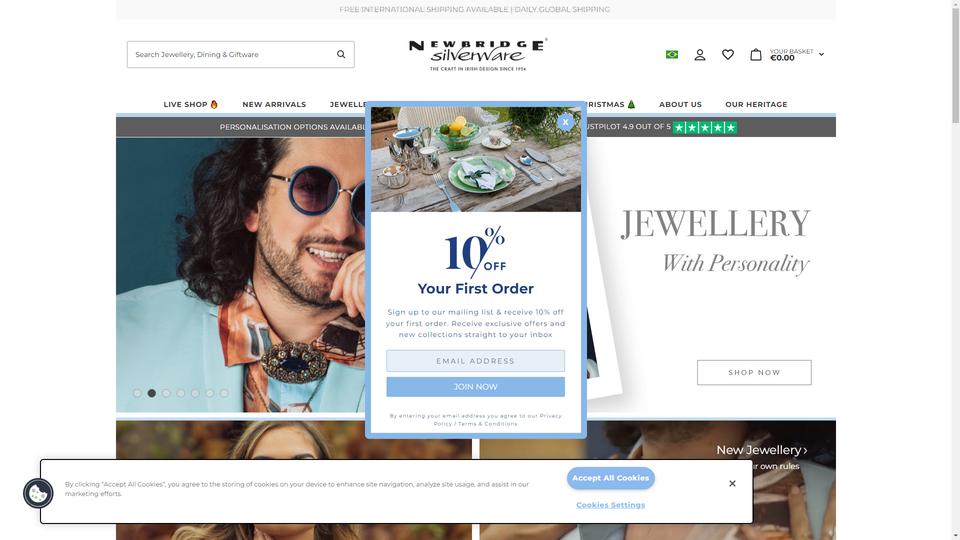This screenshot has width=960, height=540.
Task: Open the Cookies Settings link
Action: (x=610, y=505)
